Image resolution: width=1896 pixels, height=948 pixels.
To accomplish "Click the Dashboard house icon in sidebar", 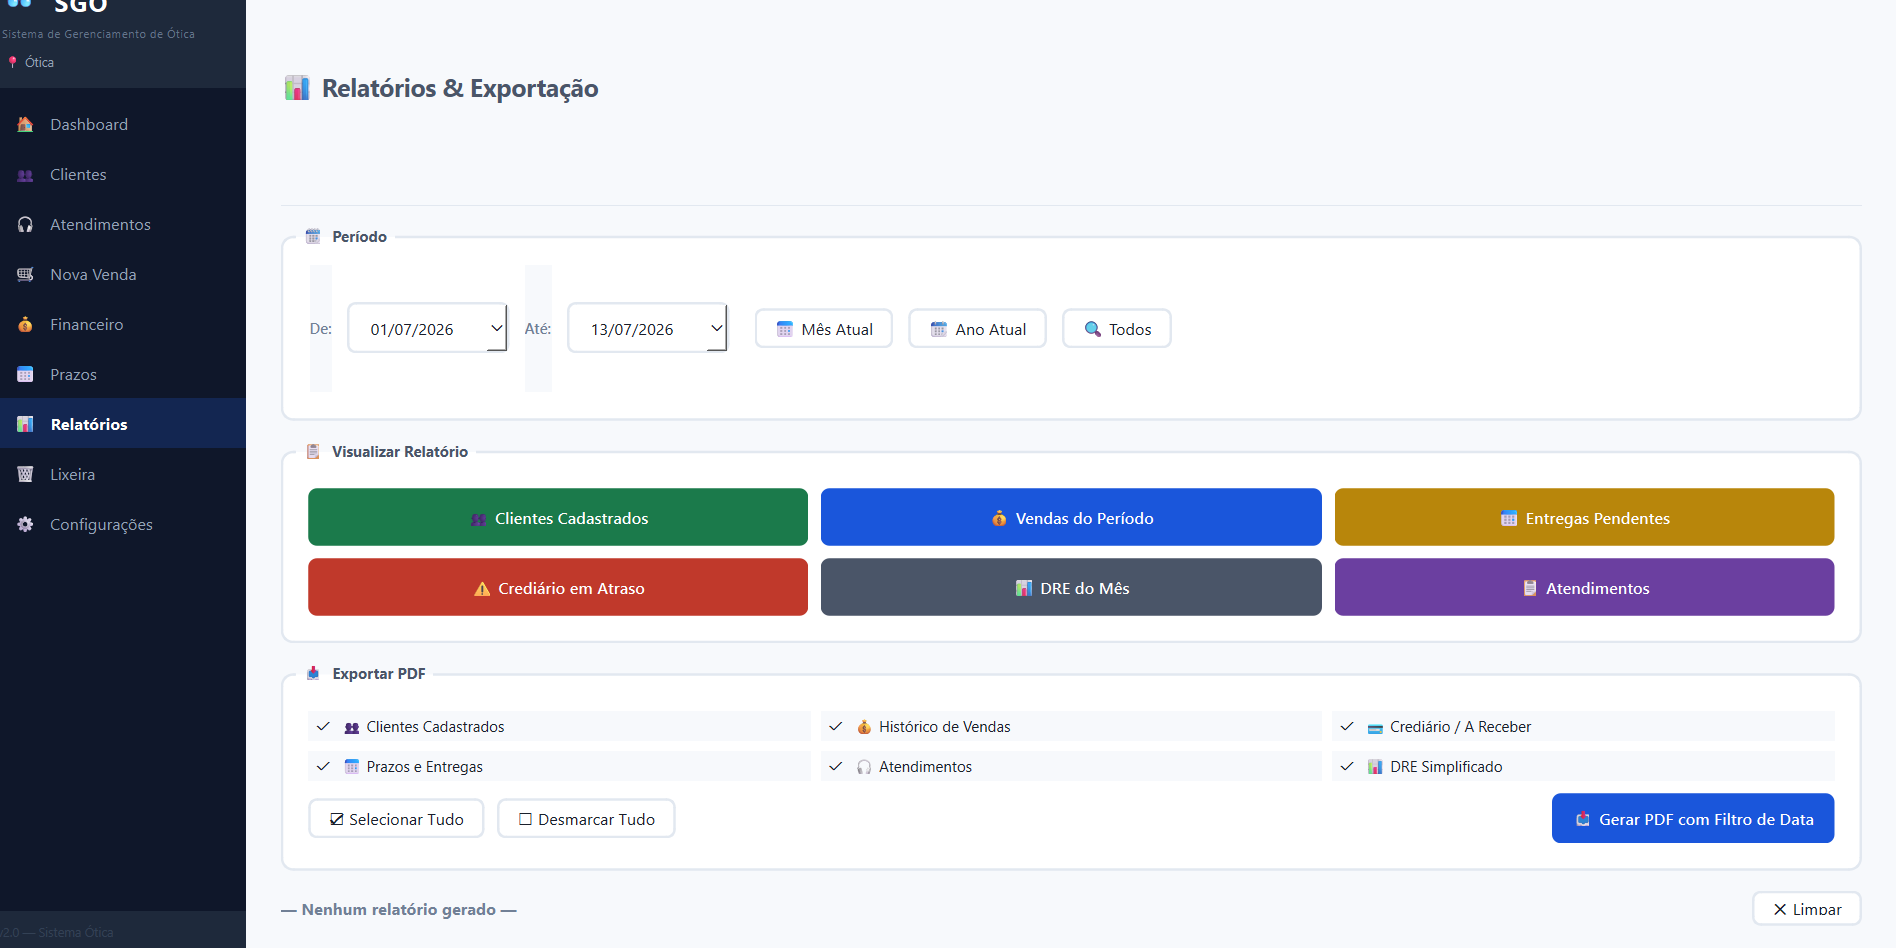I will [x=25, y=124].
